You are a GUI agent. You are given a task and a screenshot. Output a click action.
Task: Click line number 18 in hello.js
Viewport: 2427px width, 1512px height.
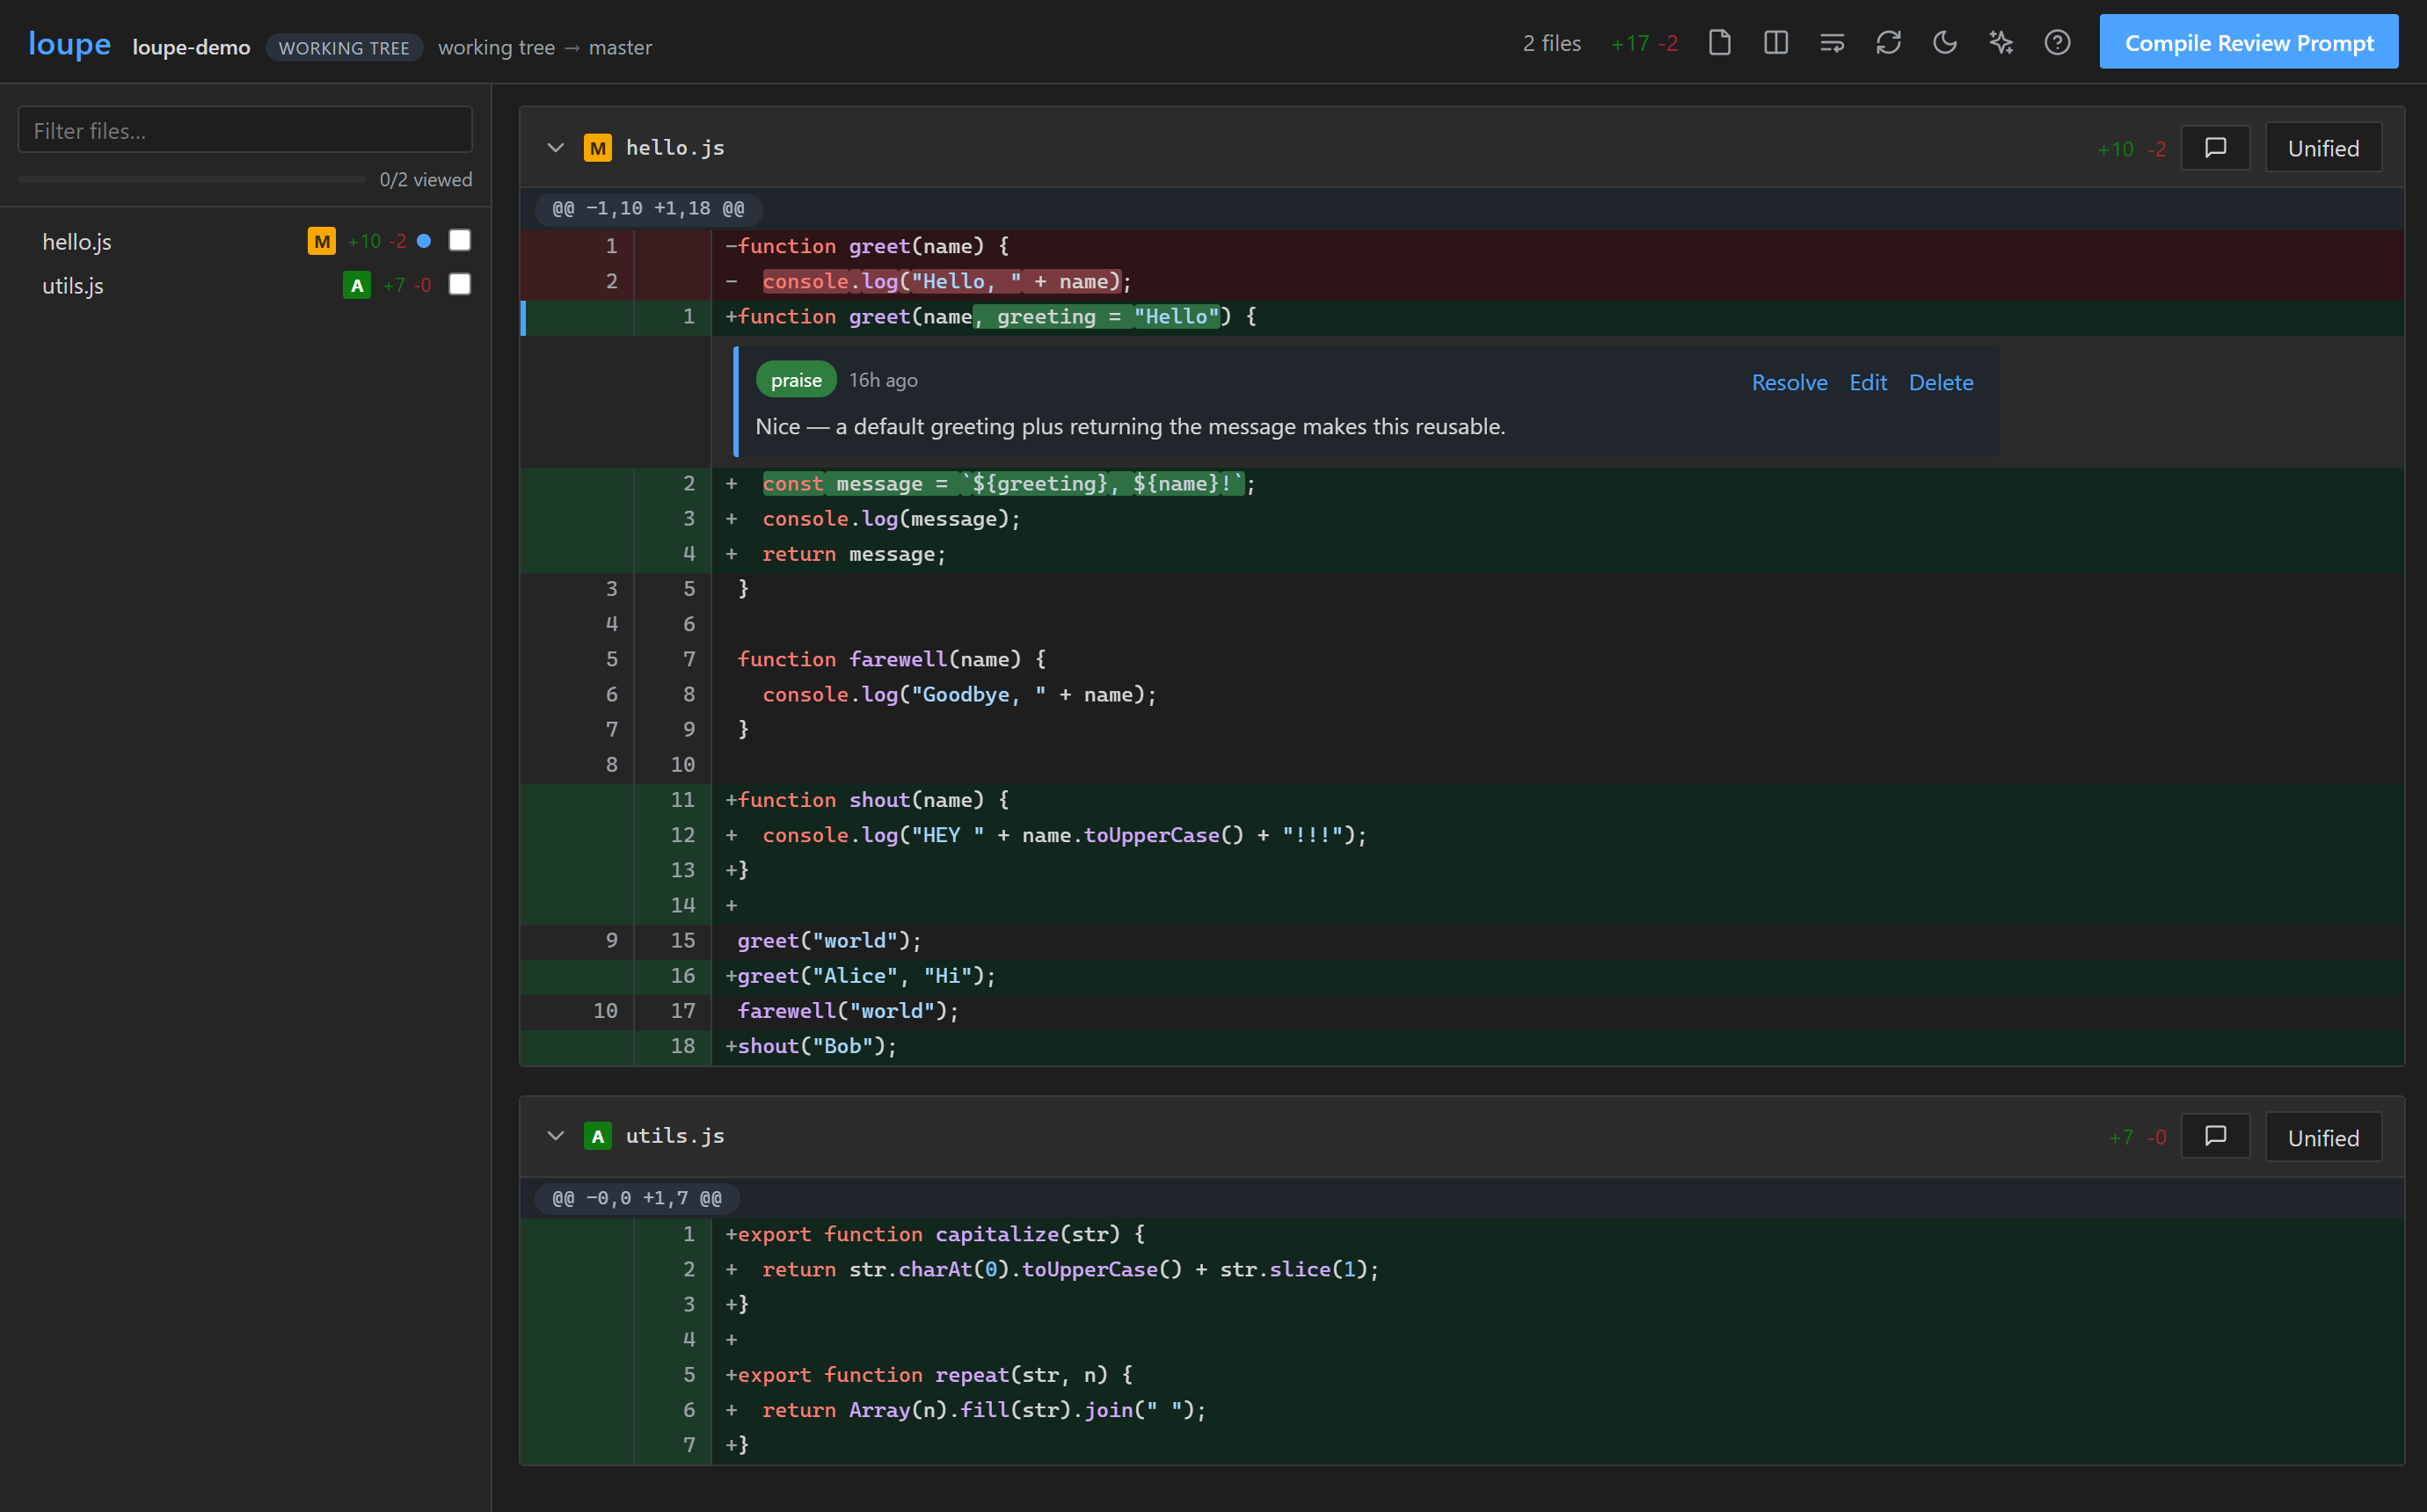pos(683,1046)
